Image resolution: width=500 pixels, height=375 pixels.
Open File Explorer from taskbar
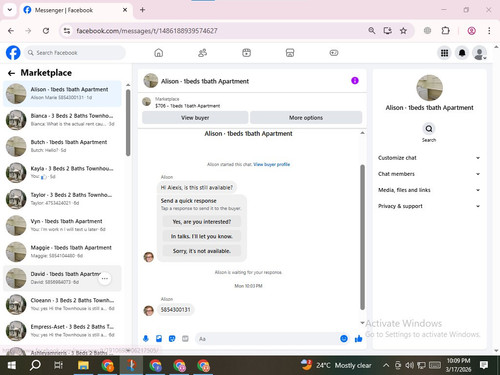[x=83, y=365]
